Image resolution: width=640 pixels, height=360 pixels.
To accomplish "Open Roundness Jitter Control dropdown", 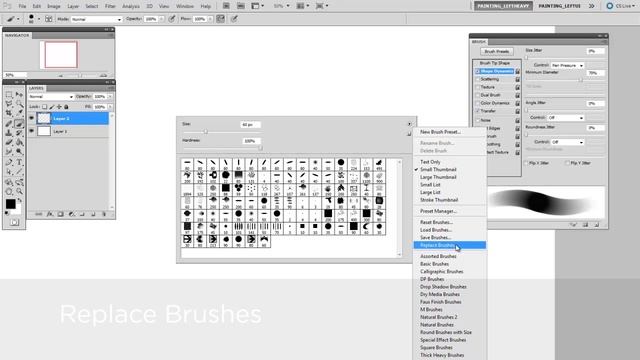I will pyautogui.click(x=567, y=142).
